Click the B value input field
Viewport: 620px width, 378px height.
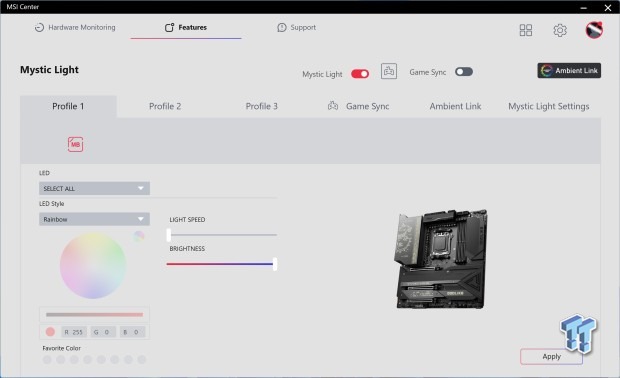coord(132,332)
